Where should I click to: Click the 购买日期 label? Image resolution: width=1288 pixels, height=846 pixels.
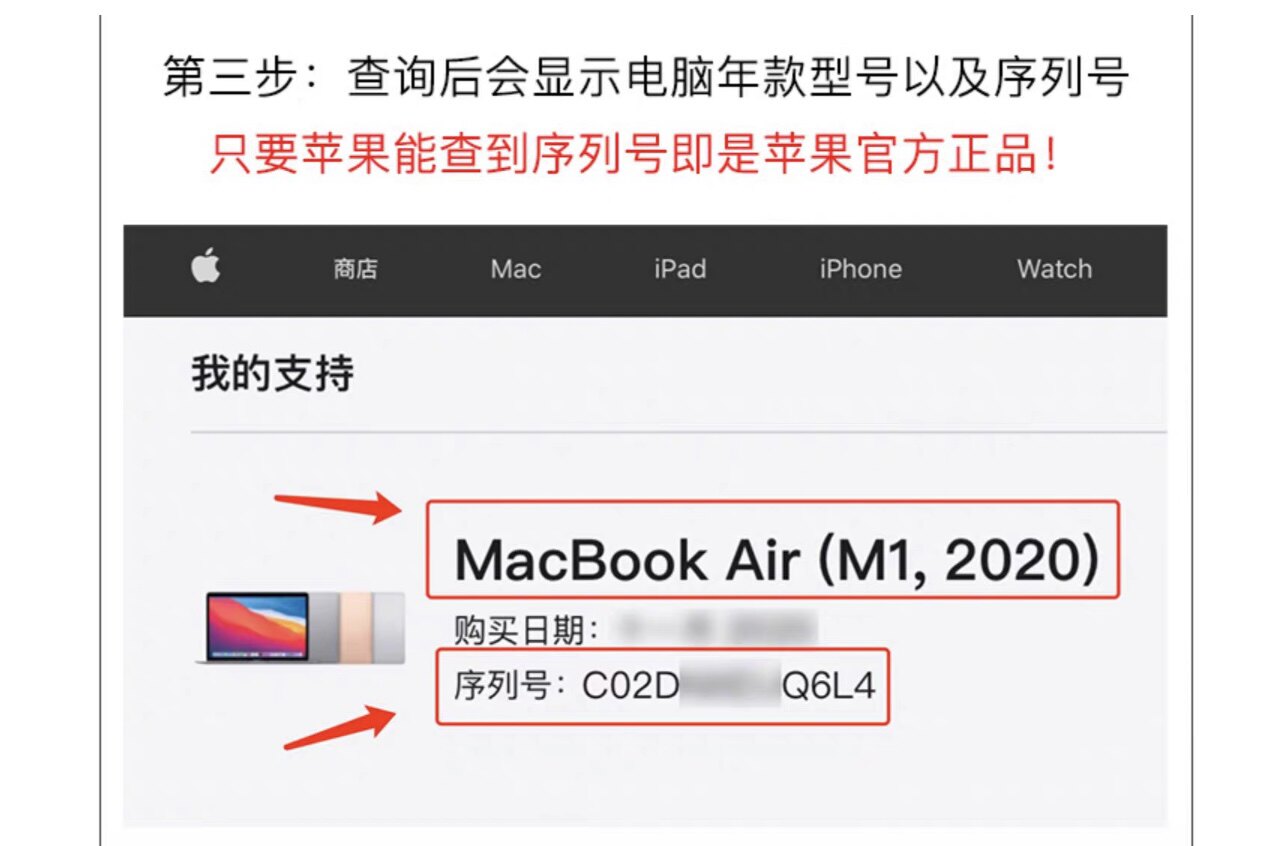pyautogui.click(x=526, y=631)
